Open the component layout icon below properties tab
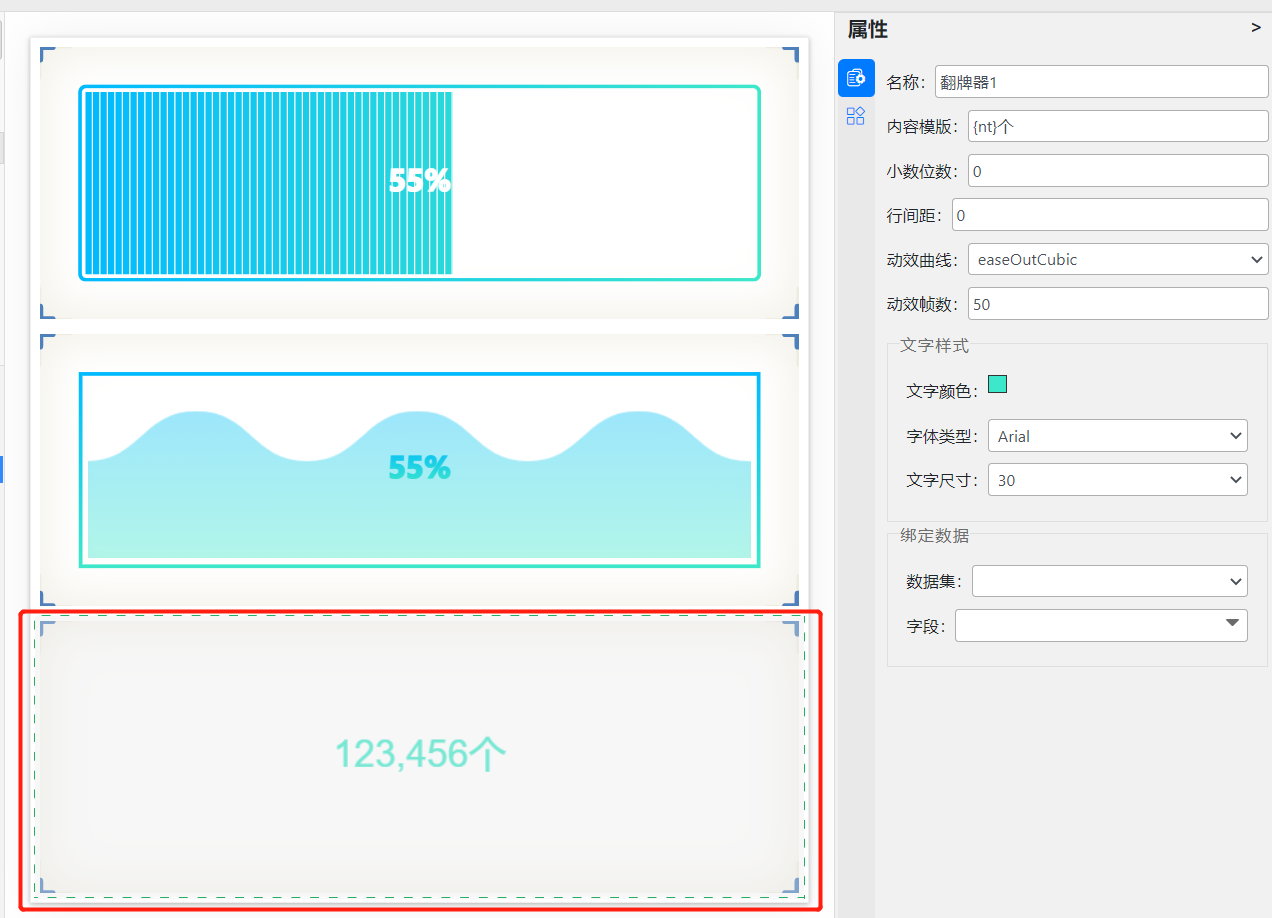Viewport: 1272px width, 918px height. click(x=856, y=116)
